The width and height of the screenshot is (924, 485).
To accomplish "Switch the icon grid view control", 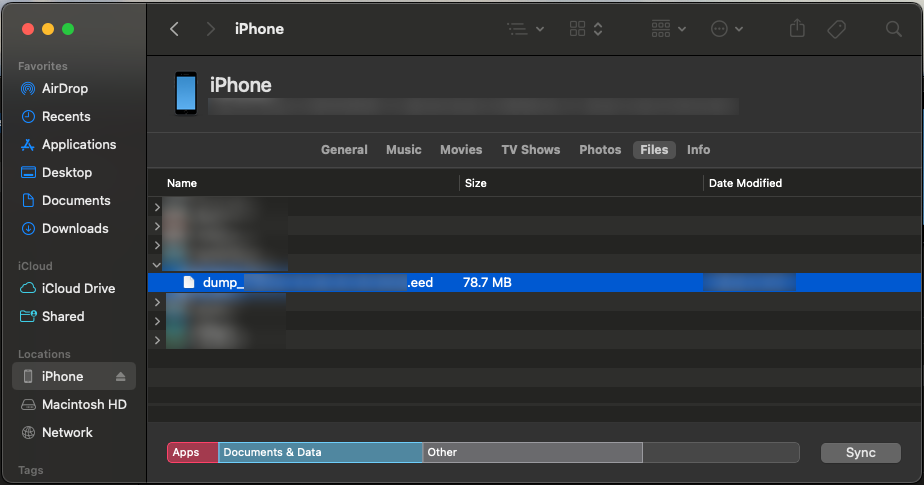I will click(586, 29).
